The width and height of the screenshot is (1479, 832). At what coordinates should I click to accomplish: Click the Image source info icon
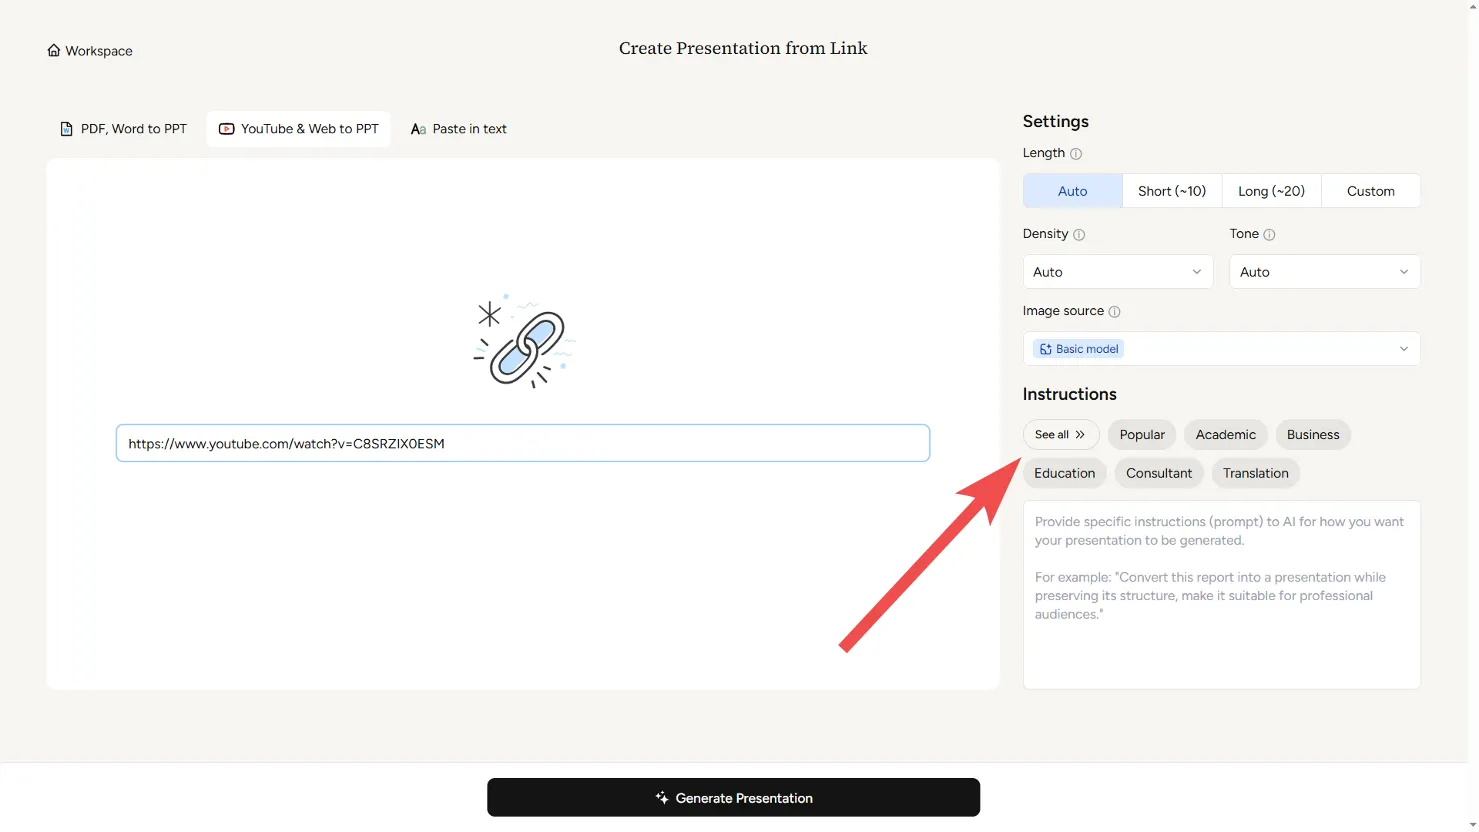pyautogui.click(x=1114, y=312)
